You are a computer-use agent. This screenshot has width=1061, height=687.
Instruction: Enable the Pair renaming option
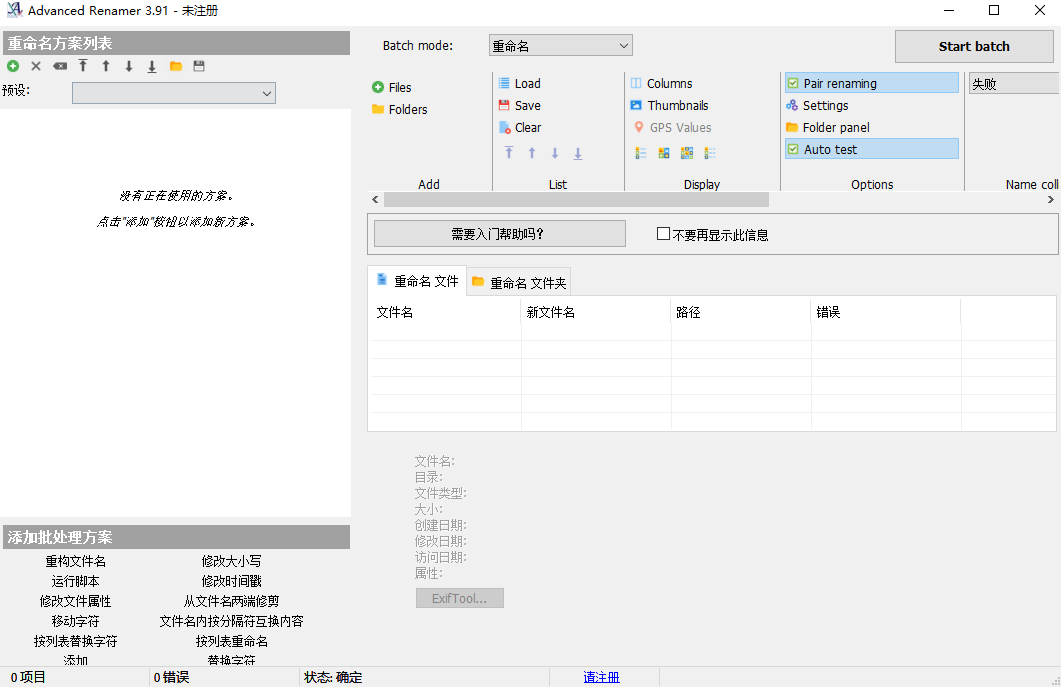pyautogui.click(x=870, y=83)
